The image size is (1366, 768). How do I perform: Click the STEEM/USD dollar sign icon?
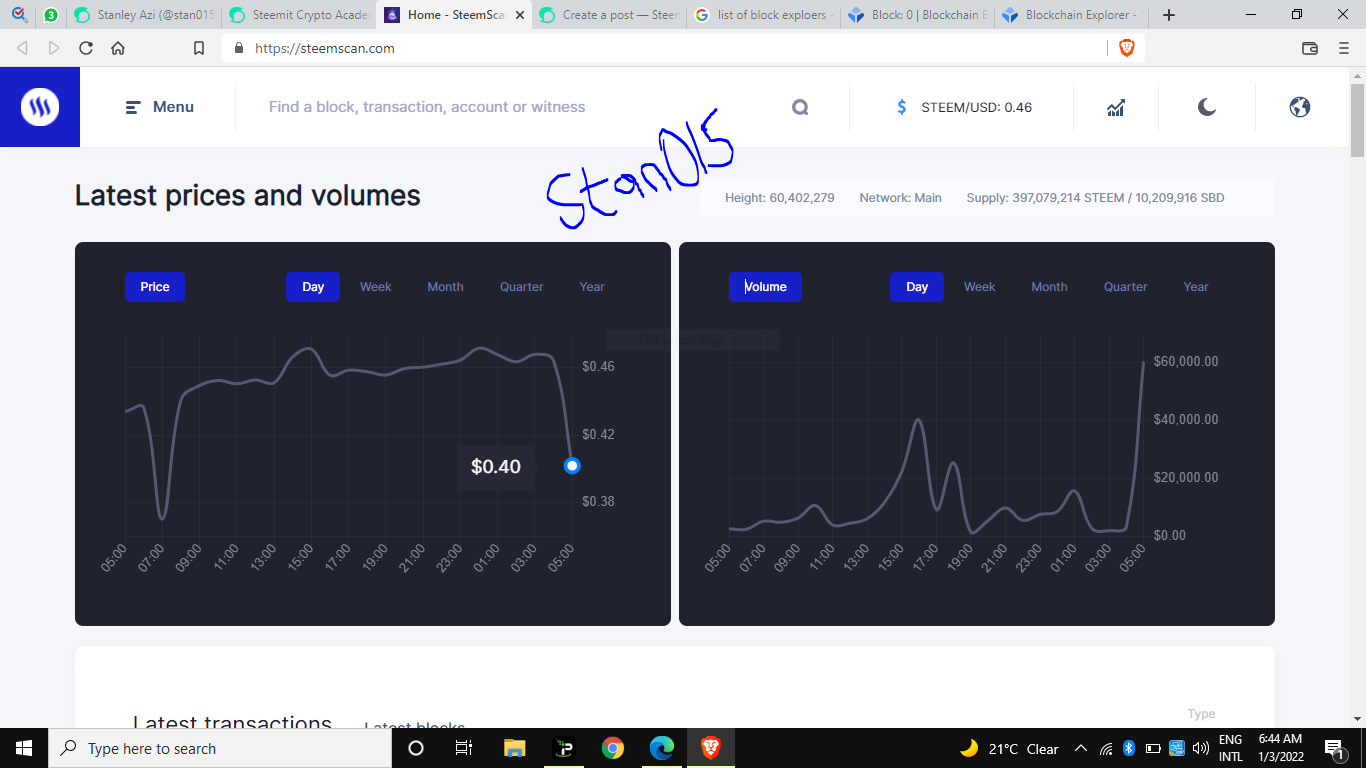(902, 107)
